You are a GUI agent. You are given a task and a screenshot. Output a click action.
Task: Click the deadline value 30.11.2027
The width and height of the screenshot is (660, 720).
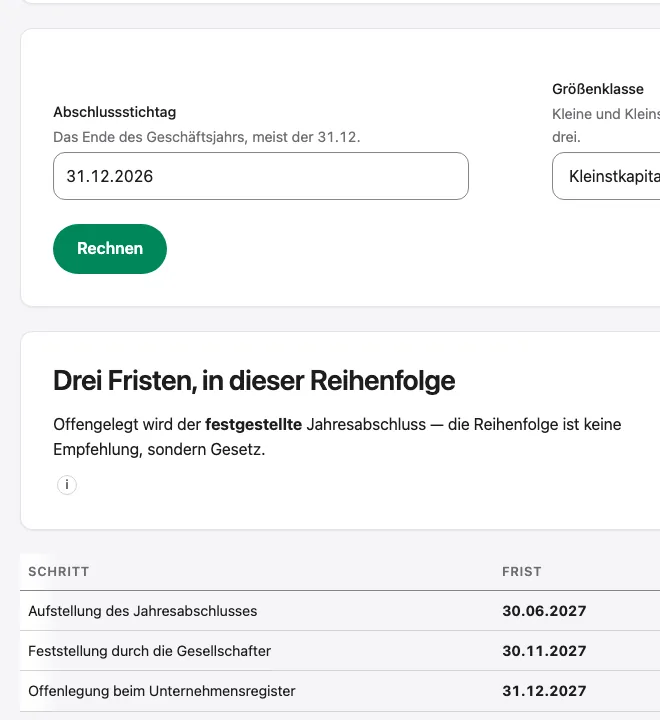[x=544, y=651]
